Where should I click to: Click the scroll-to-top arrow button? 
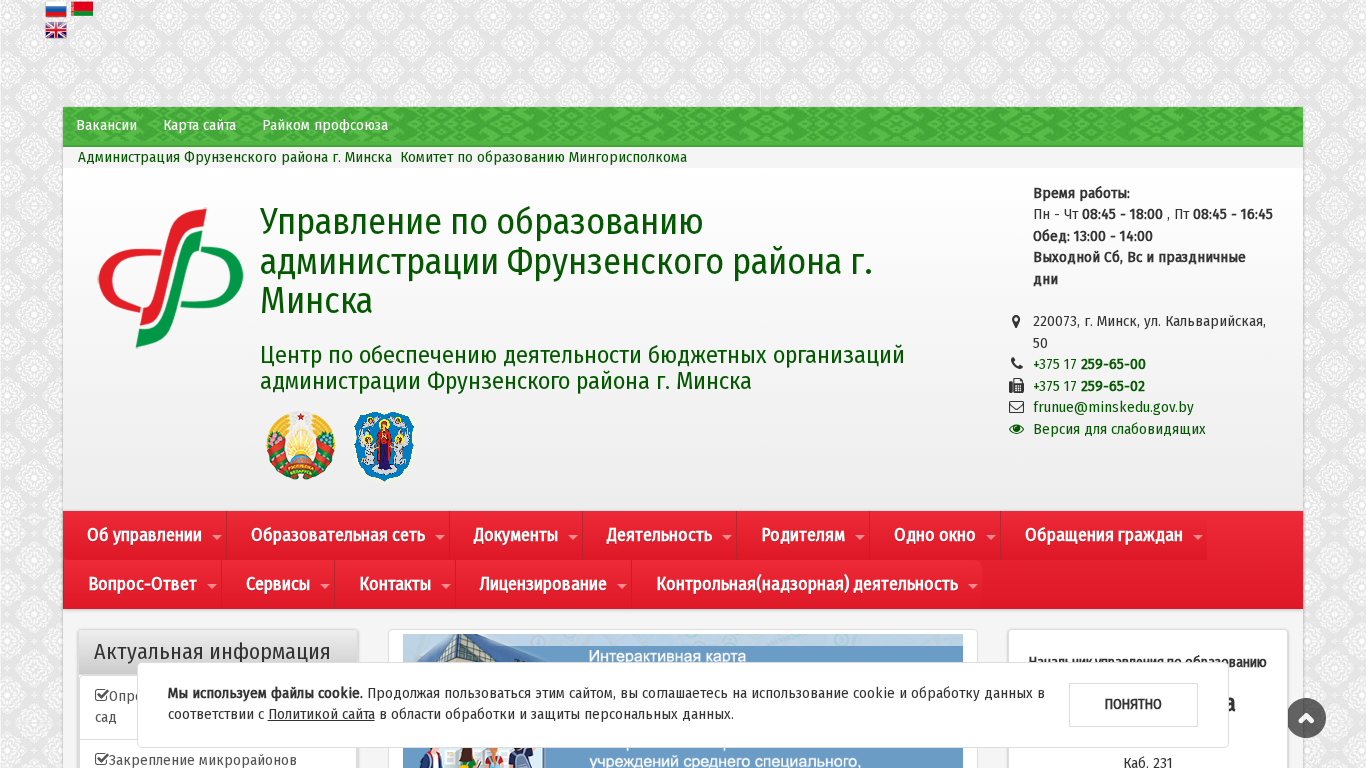(1306, 718)
